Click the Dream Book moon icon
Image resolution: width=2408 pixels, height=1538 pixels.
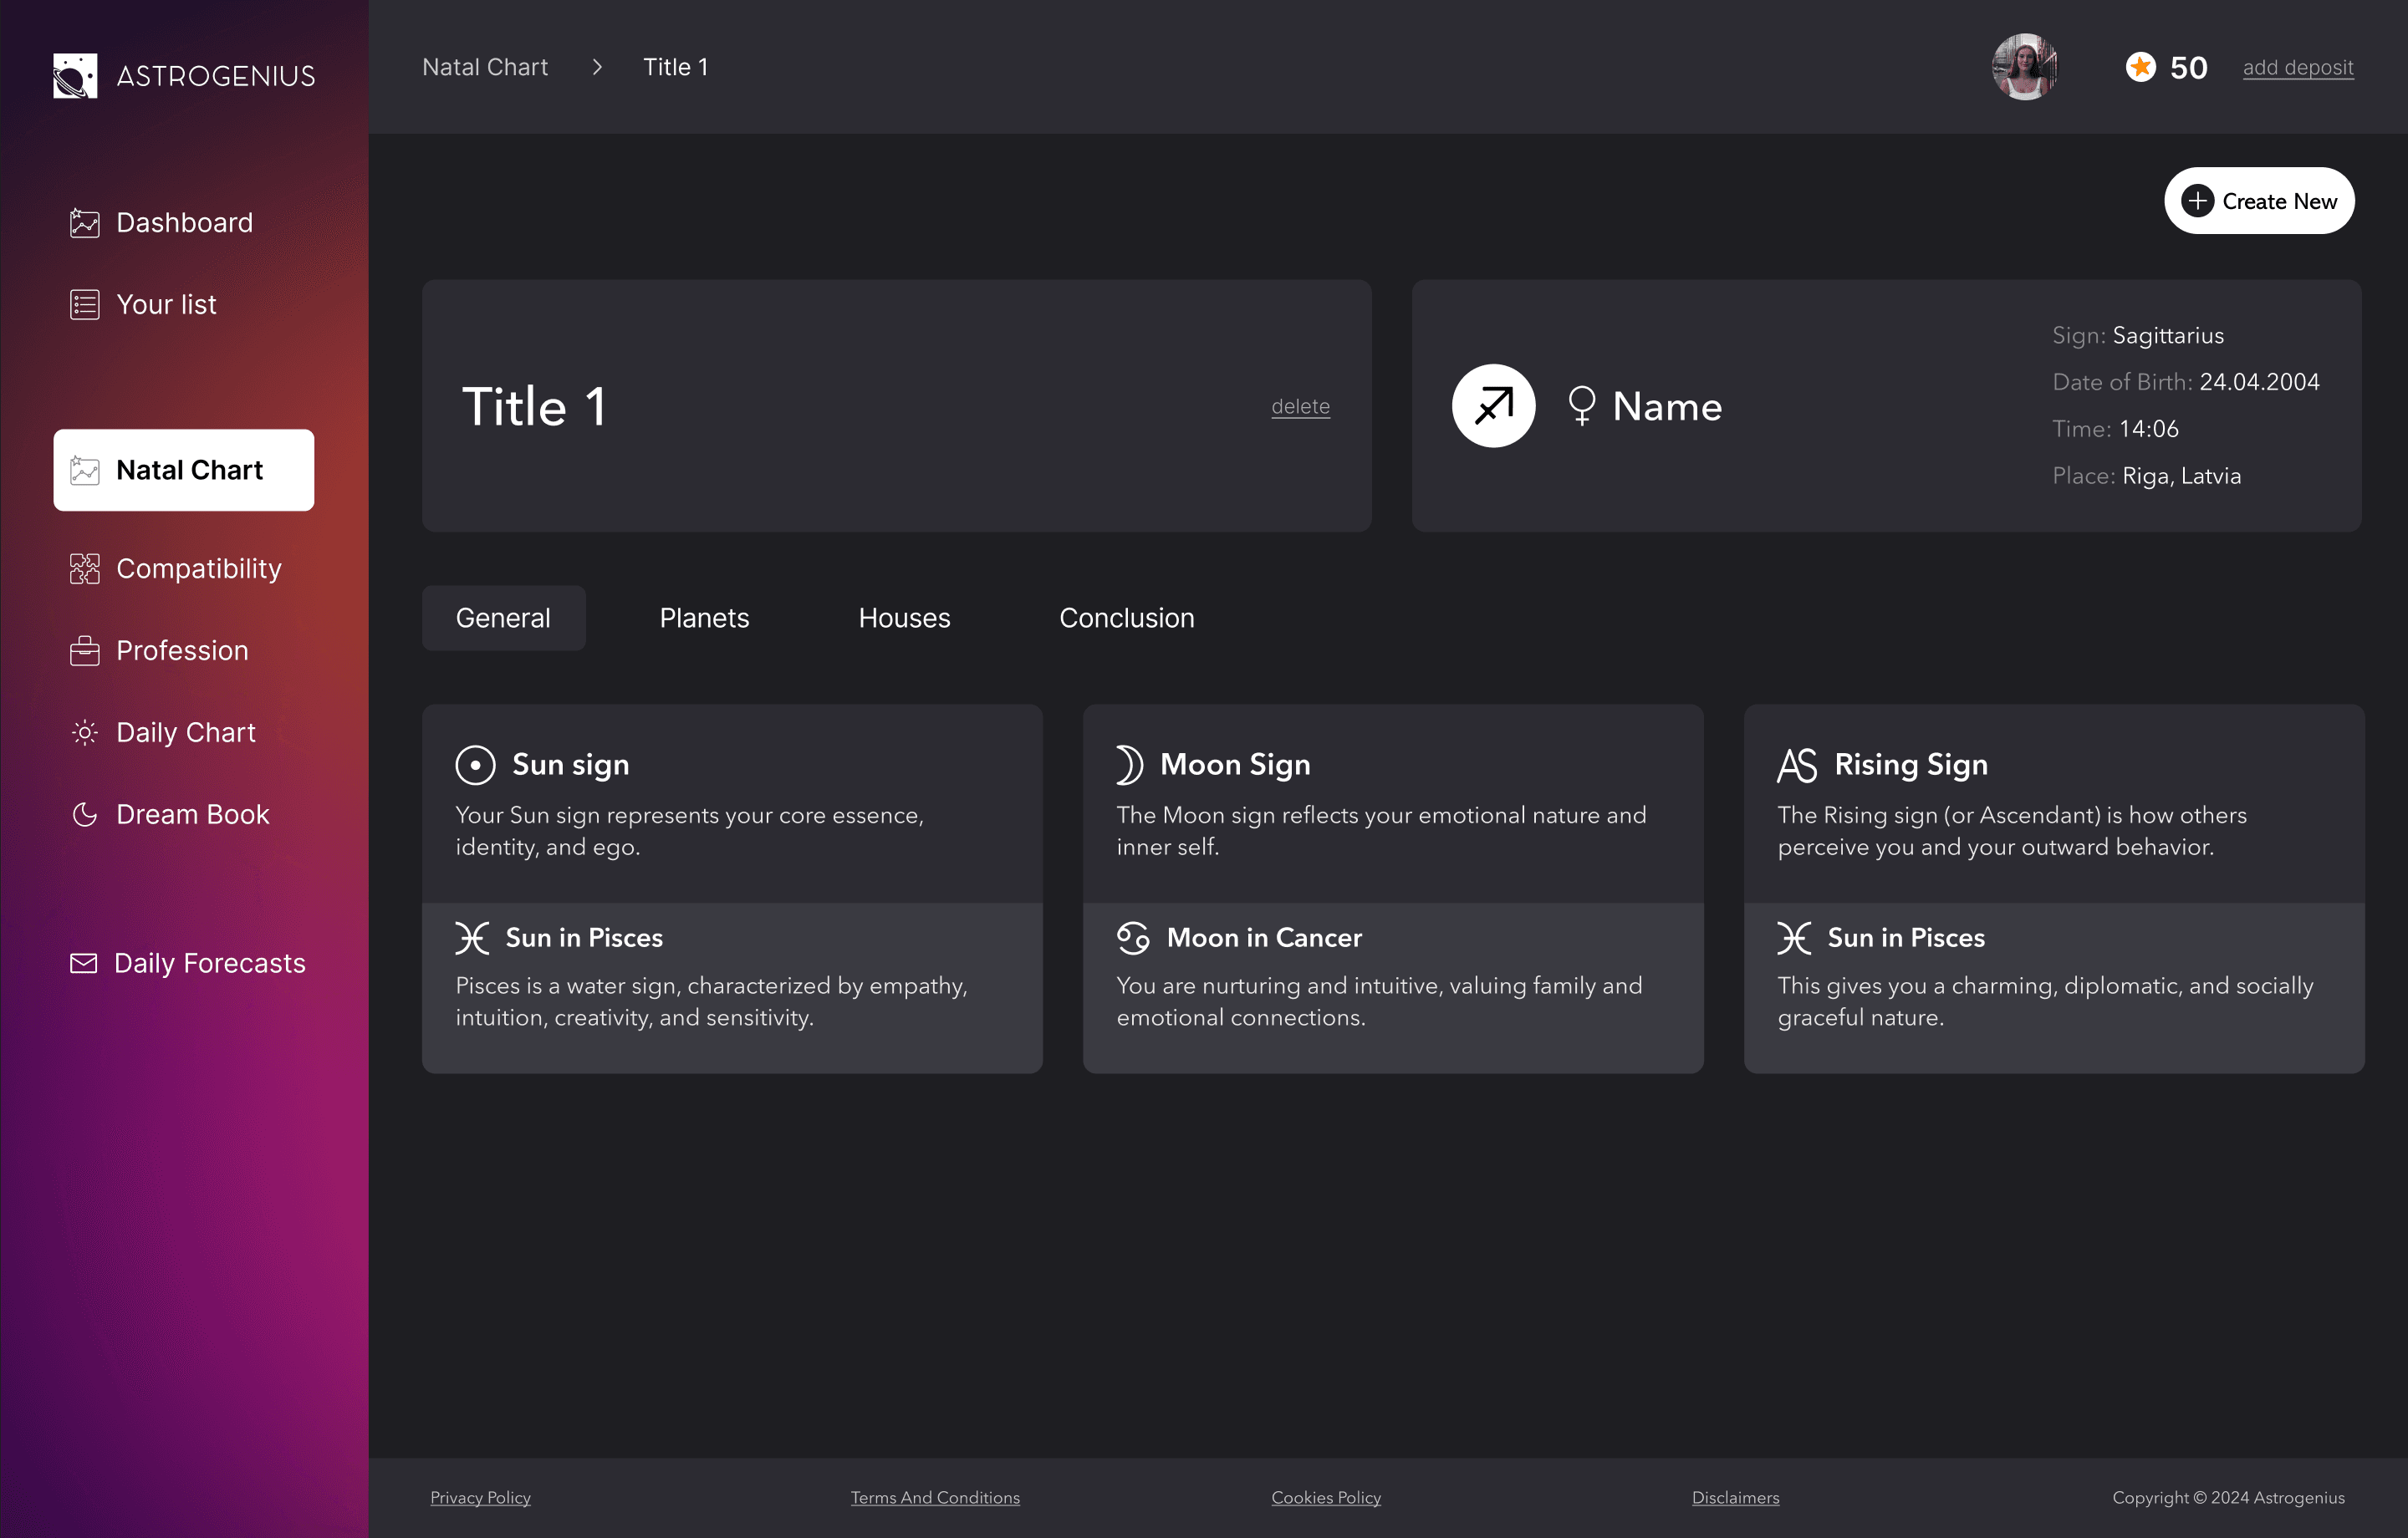click(x=85, y=815)
